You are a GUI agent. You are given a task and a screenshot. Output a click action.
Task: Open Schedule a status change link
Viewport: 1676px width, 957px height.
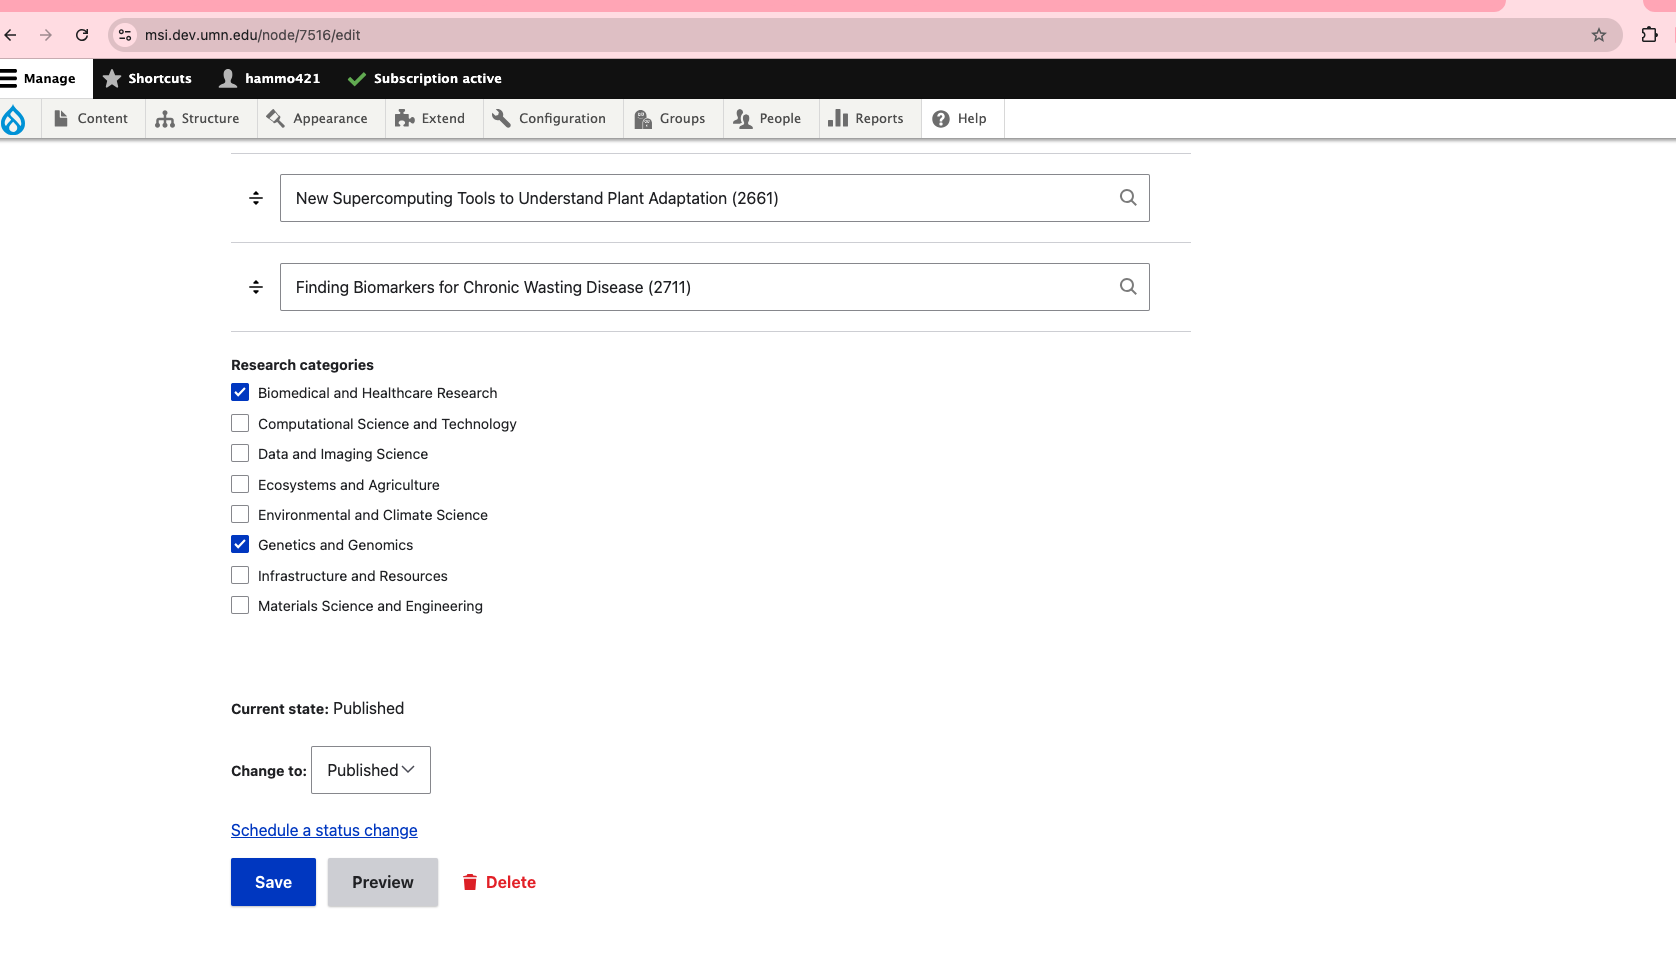click(324, 830)
